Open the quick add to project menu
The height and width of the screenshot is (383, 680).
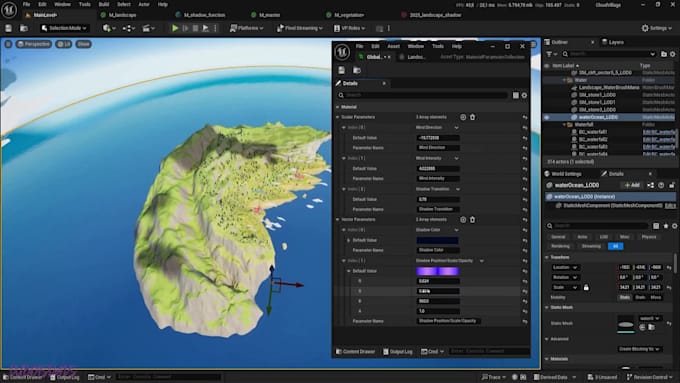109,28
